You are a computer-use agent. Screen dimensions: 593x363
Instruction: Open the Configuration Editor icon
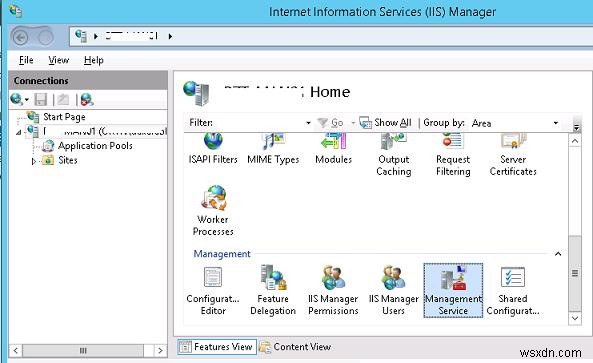point(213,290)
